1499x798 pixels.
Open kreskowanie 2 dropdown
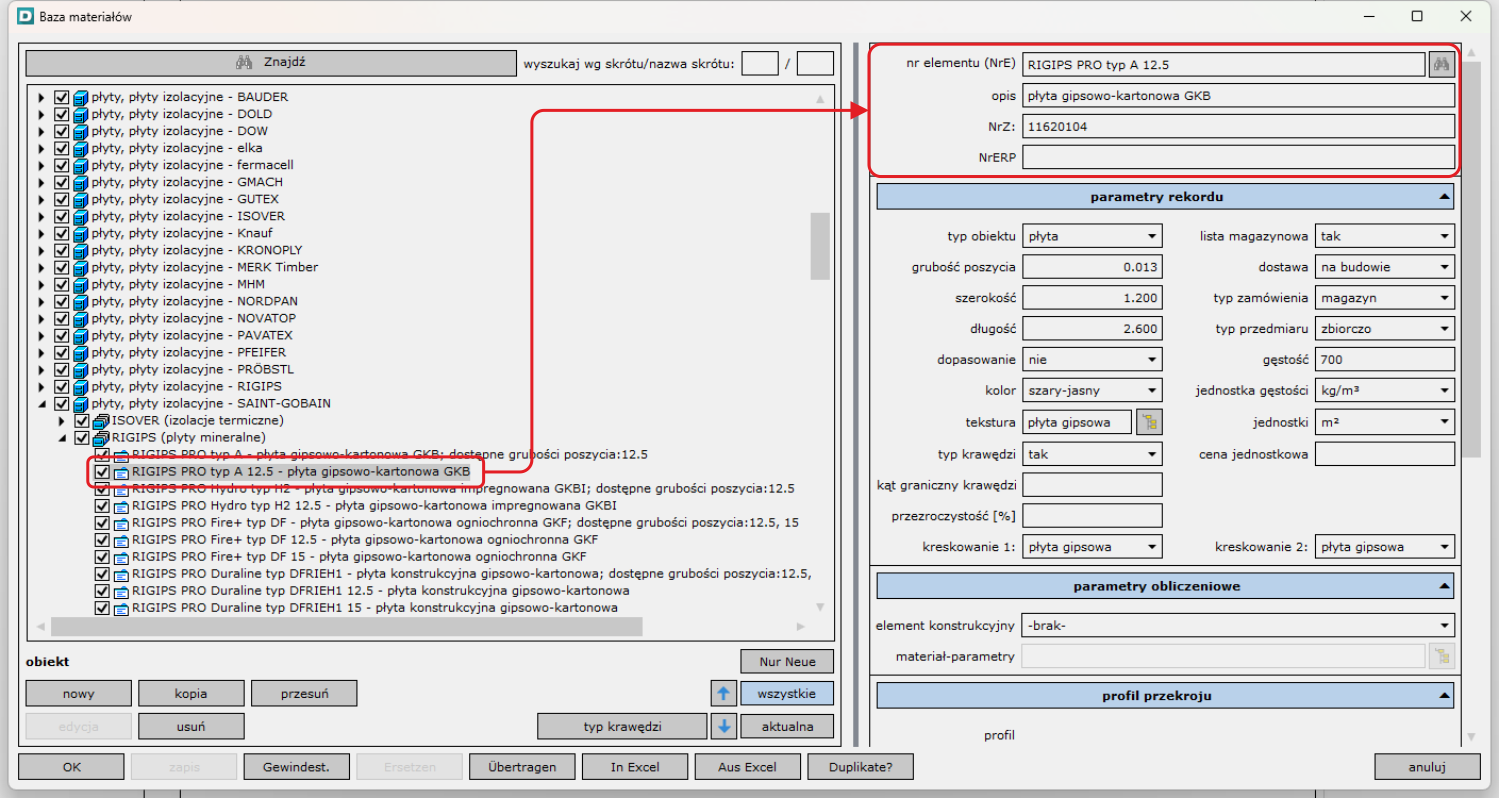[1385, 547]
